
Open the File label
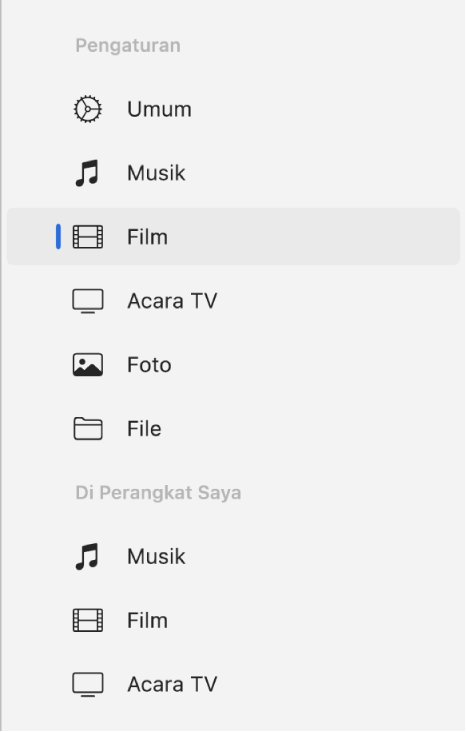coord(144,429)
